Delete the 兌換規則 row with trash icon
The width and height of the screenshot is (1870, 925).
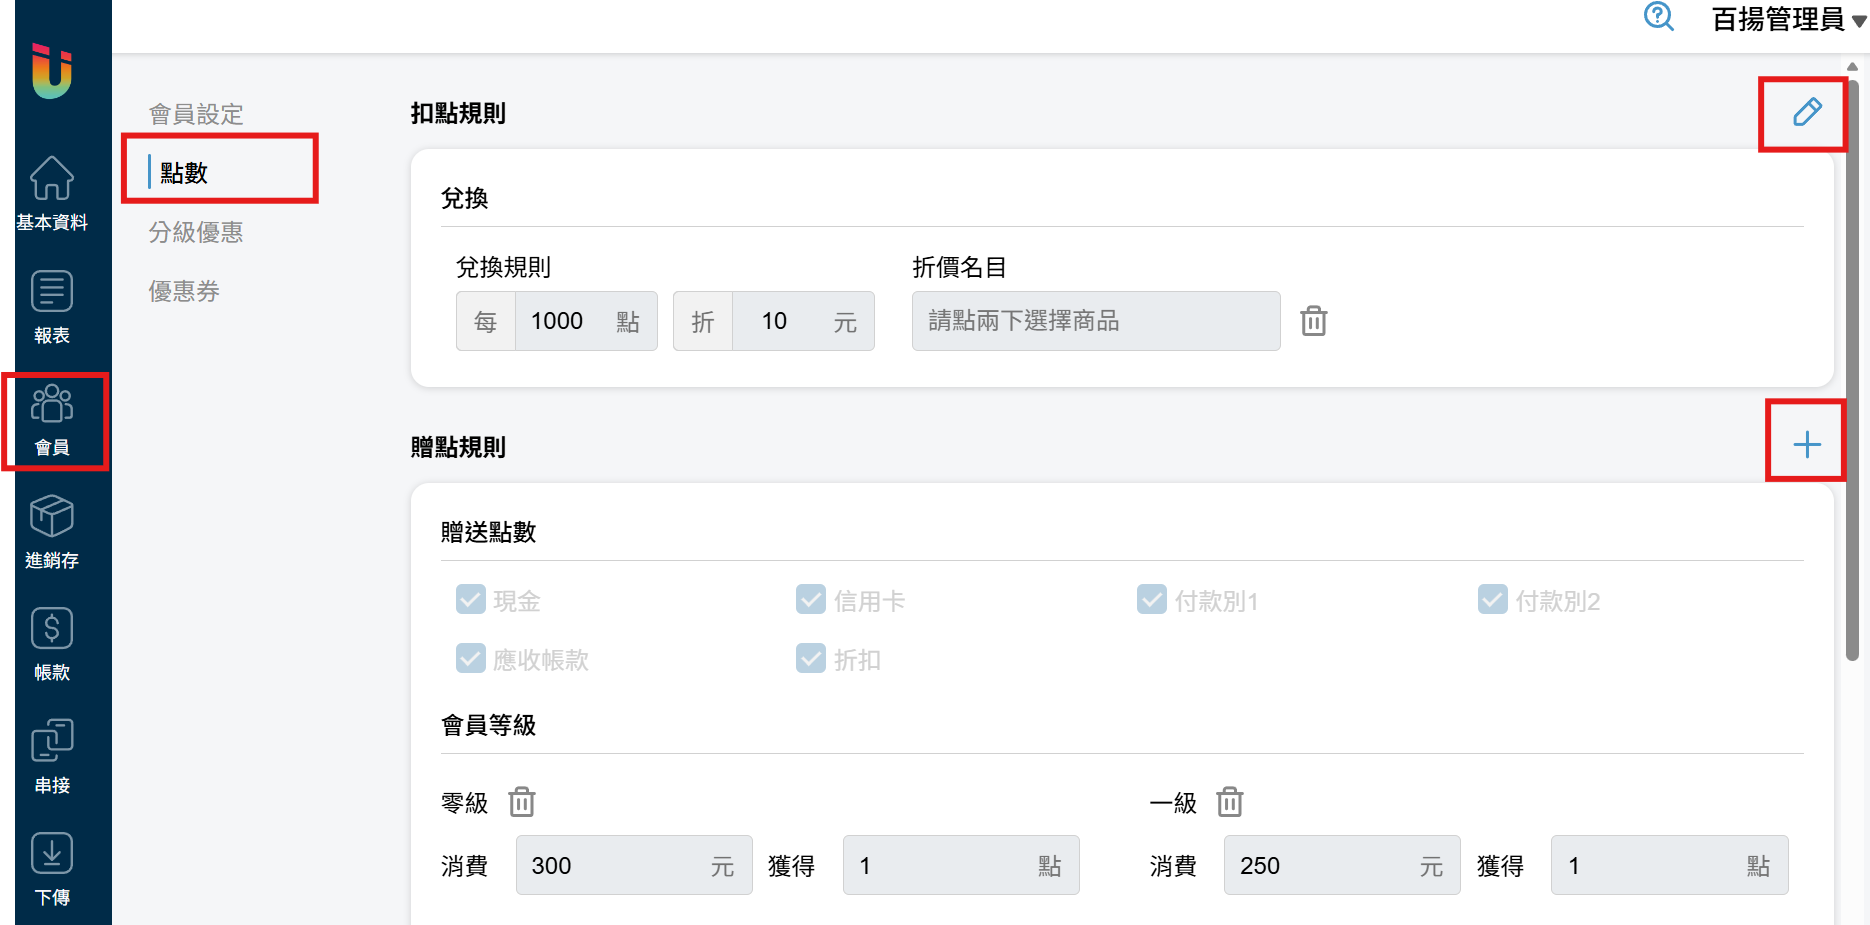pos(1313,321)
